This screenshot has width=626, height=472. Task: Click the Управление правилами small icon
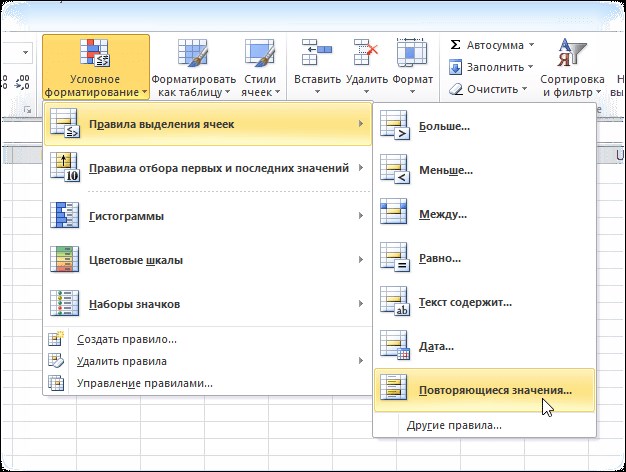(x=56, y=383)
